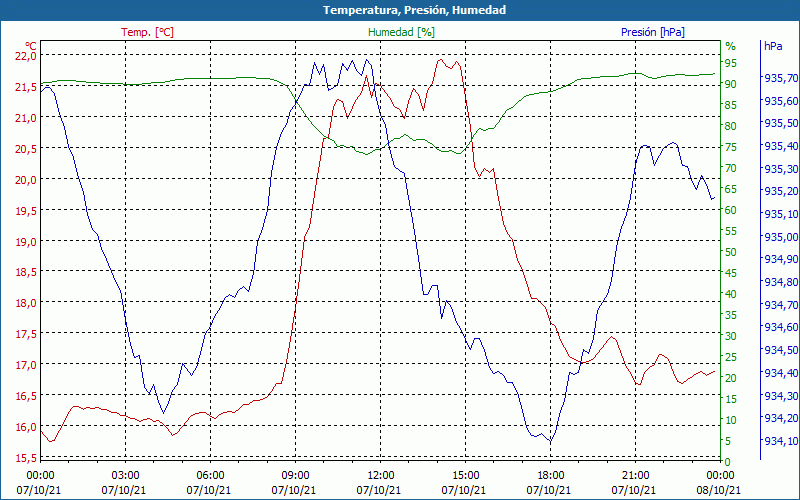Click the pressure axis value '935,30'
The width and height of the screenshot is (800, 500).
click(x=781, y=169)
